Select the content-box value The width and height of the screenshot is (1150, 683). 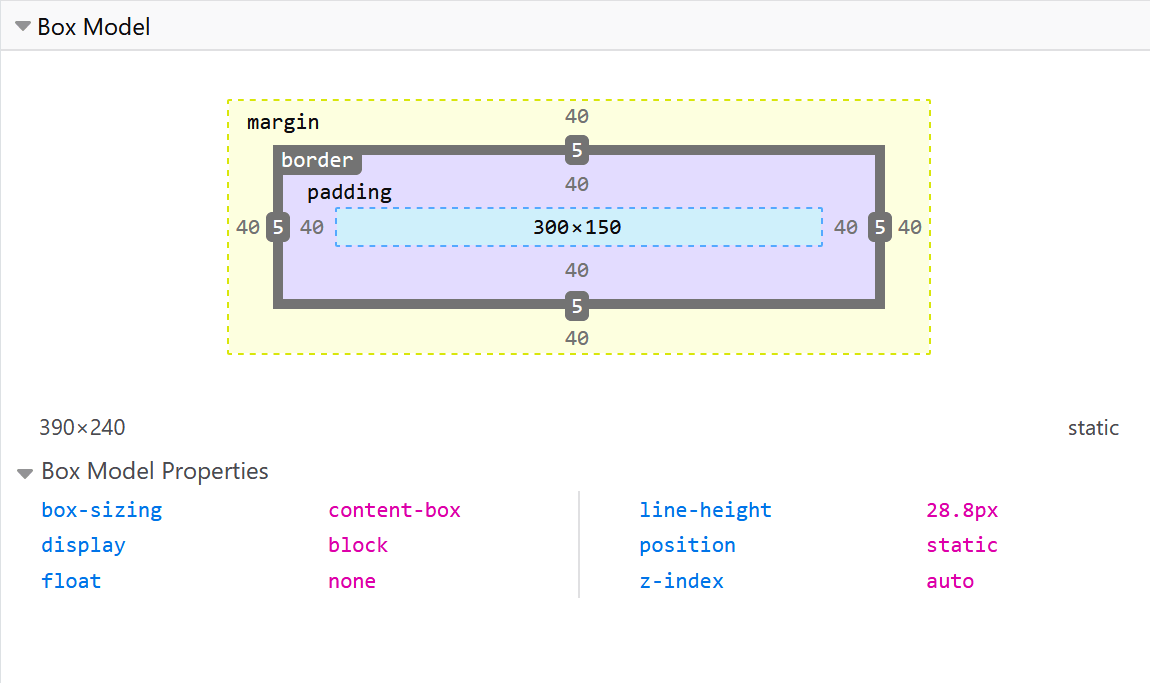[394, 510]
